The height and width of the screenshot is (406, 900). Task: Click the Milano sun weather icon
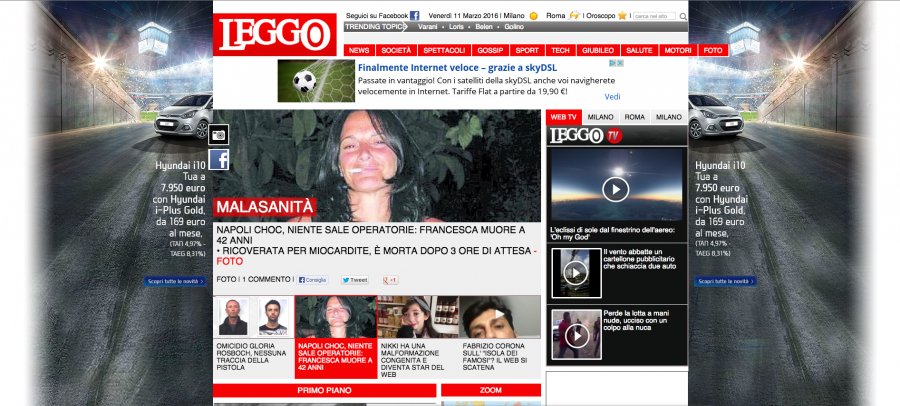point(534,16)
